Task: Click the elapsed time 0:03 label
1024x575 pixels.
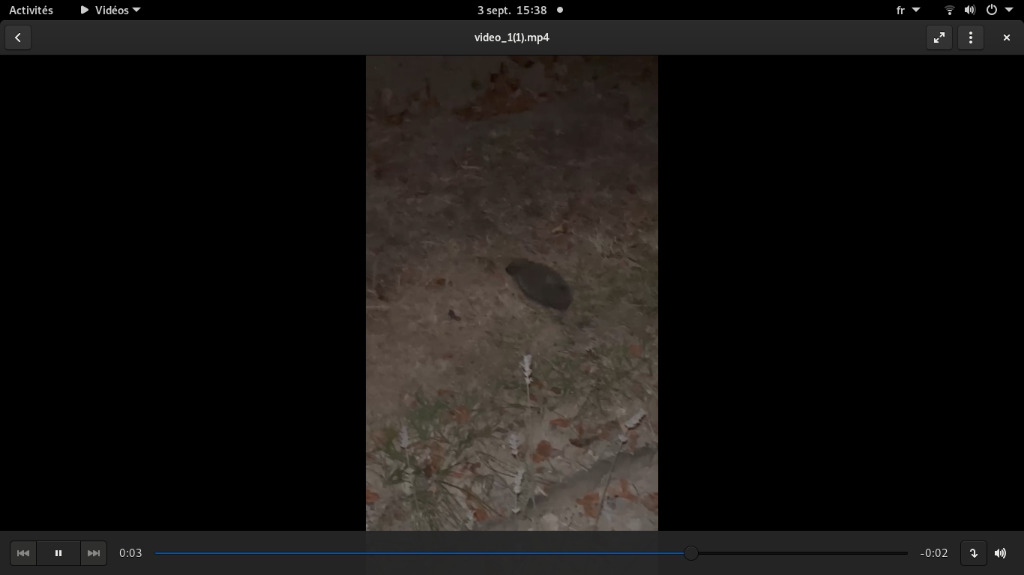Action: 131,553
